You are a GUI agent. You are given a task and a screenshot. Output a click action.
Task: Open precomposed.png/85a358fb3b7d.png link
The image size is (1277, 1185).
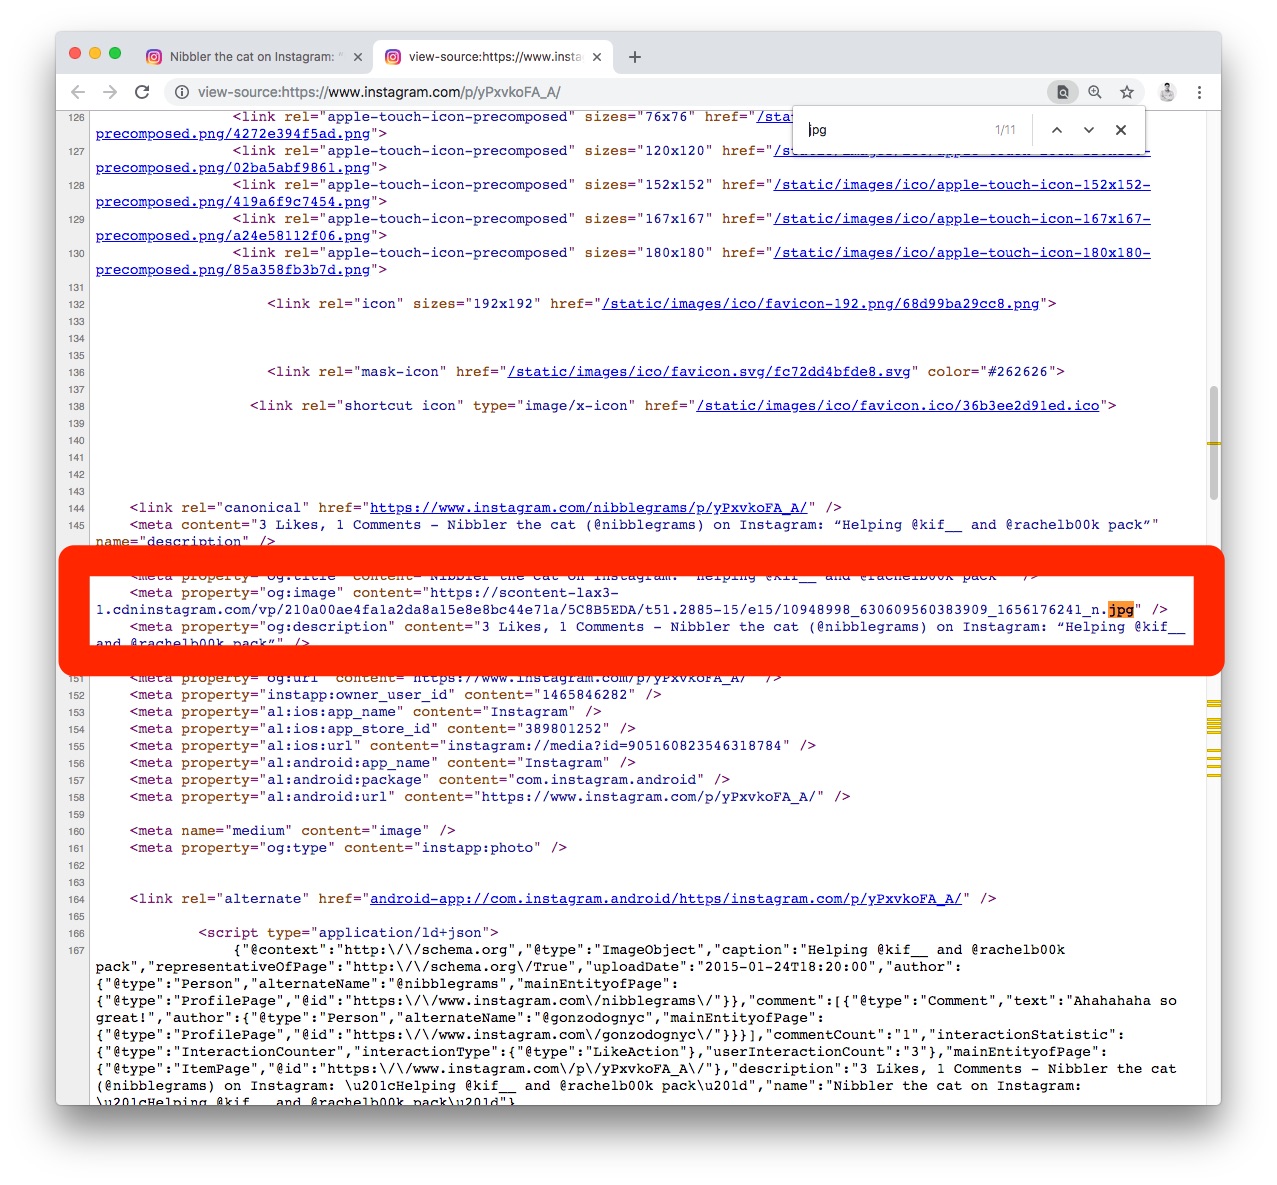[233, 270]
